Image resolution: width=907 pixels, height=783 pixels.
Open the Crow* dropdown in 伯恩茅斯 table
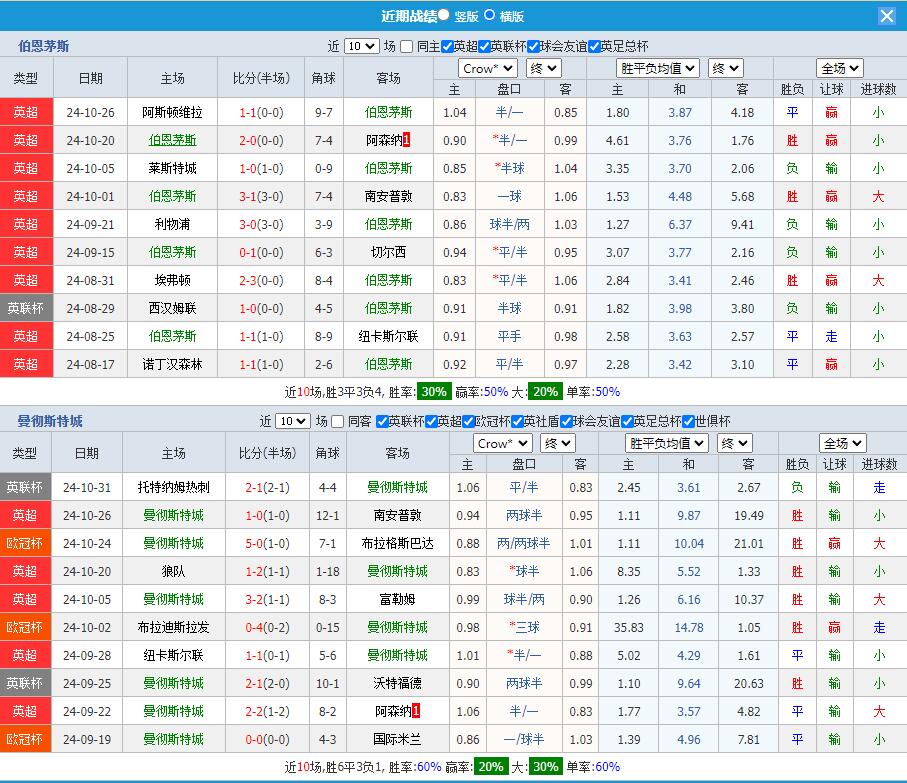point(487,68)
